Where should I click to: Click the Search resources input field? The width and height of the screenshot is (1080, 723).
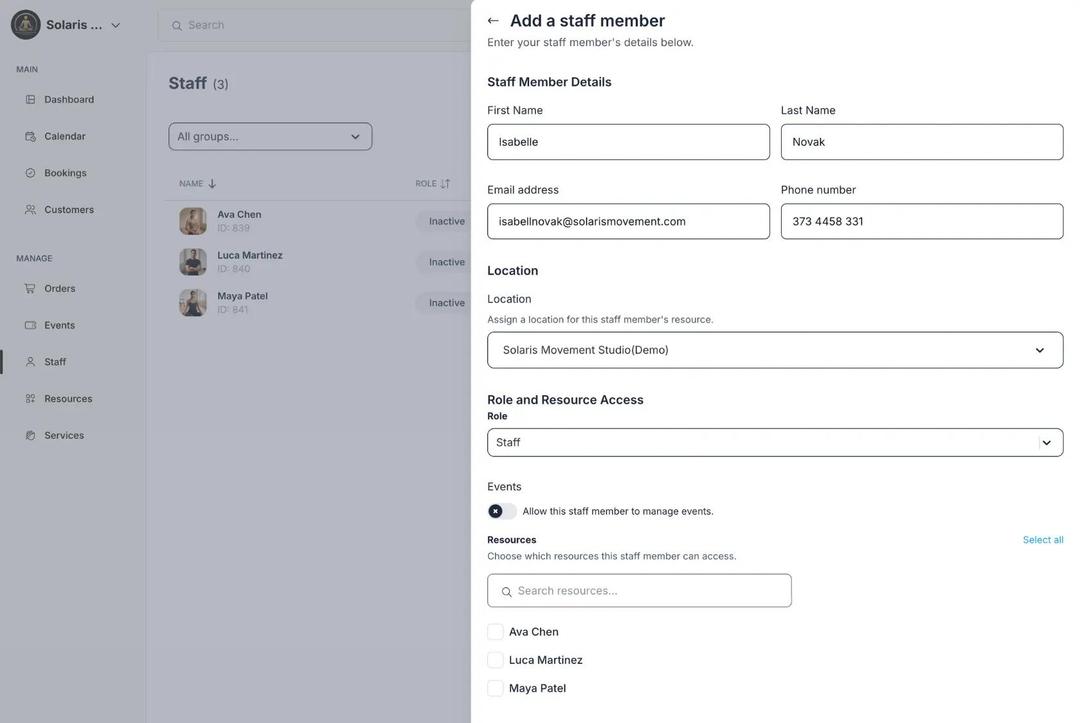650,591
